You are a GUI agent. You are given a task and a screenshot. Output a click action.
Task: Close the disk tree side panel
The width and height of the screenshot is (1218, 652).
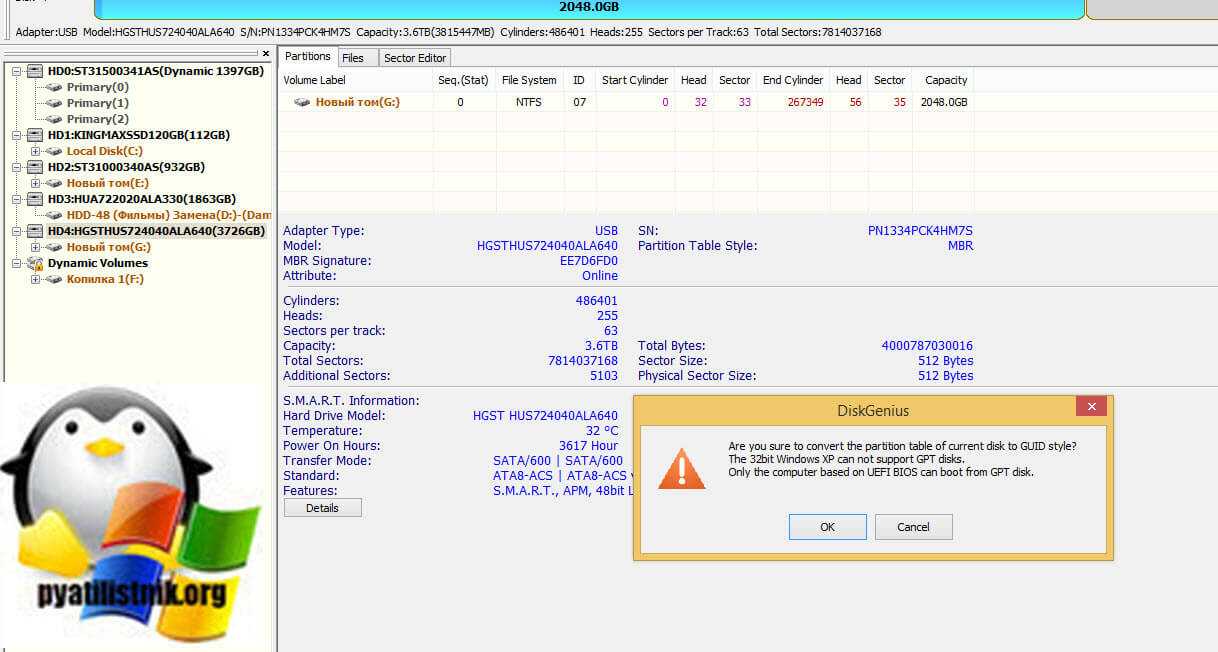(x=265, y=54)
